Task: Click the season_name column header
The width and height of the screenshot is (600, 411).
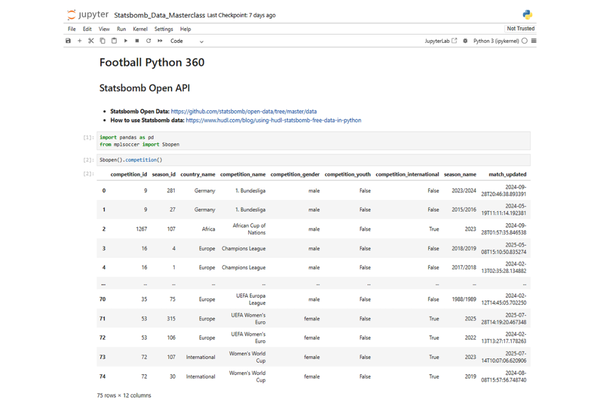Action: (460, 175)
